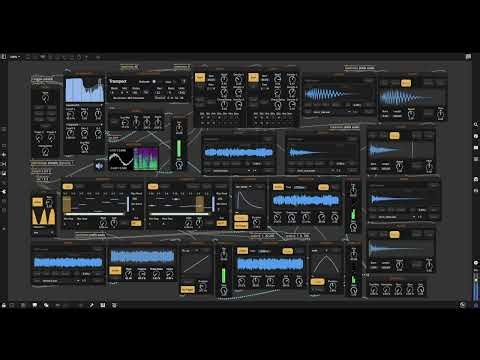Click the orange button at the second sequencer's bottom right

pos(221,223)
